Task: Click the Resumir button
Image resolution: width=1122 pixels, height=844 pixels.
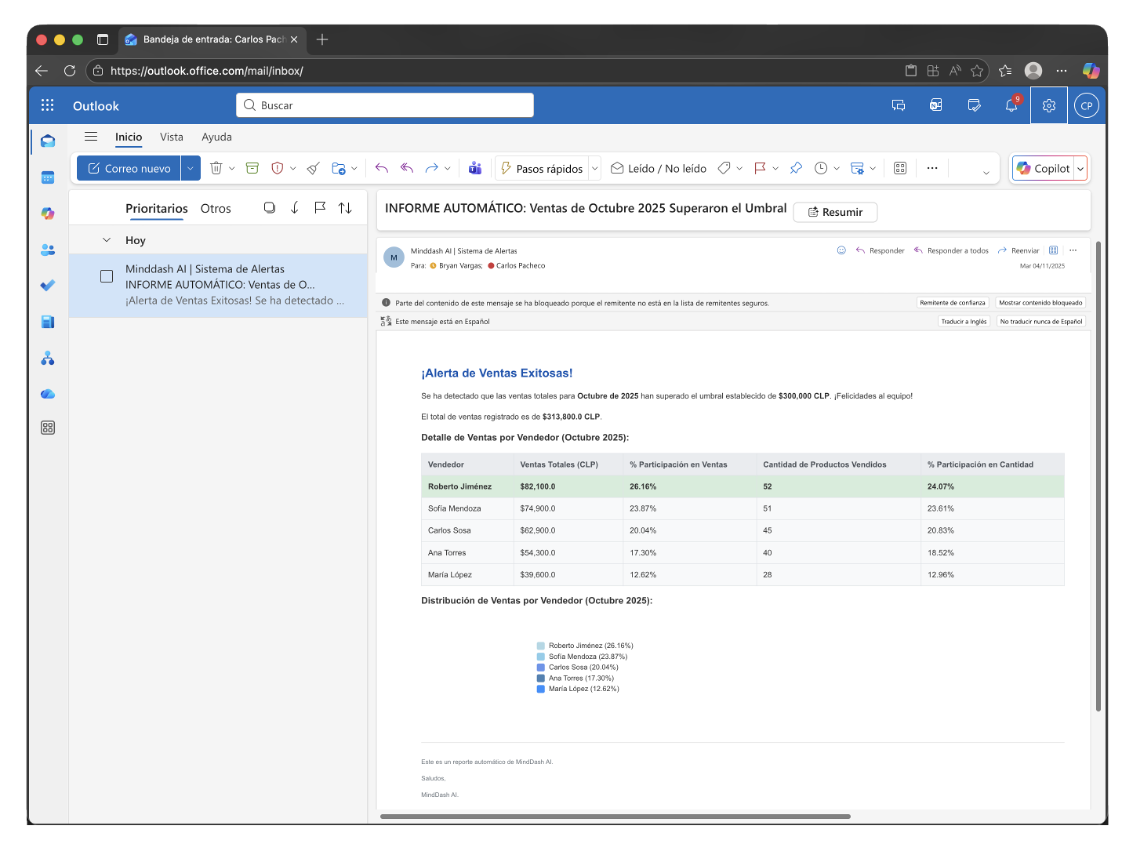Action: (x=835, y=212)
